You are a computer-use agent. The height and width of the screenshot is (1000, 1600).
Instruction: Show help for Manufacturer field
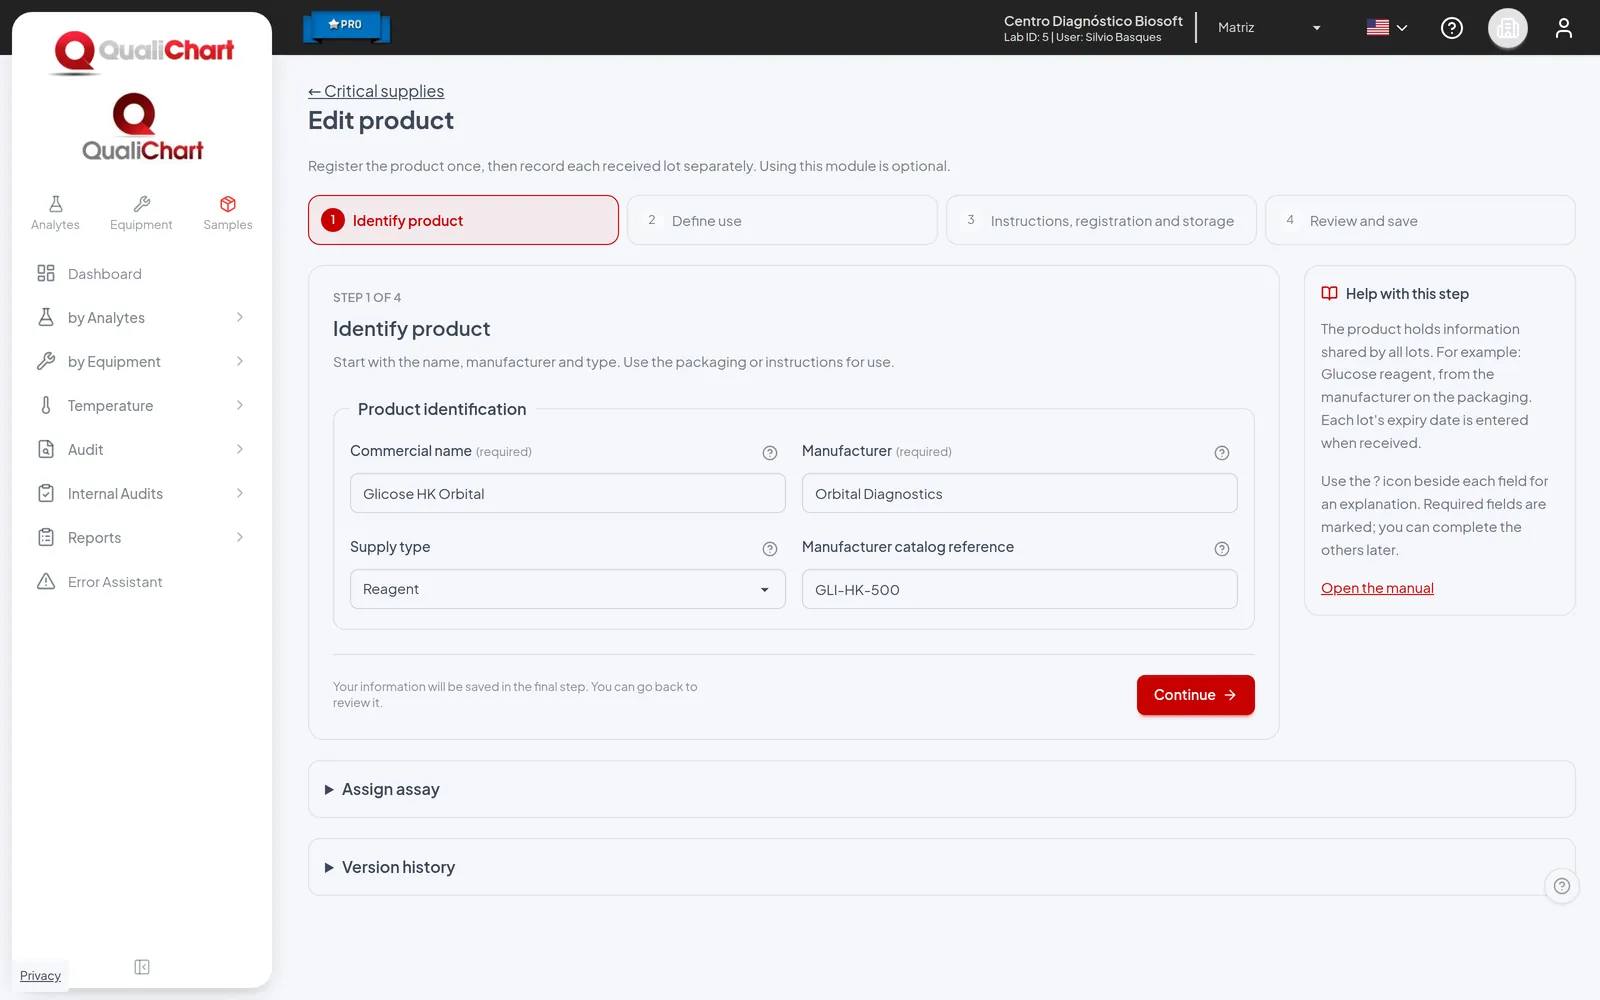point(1222,453)
